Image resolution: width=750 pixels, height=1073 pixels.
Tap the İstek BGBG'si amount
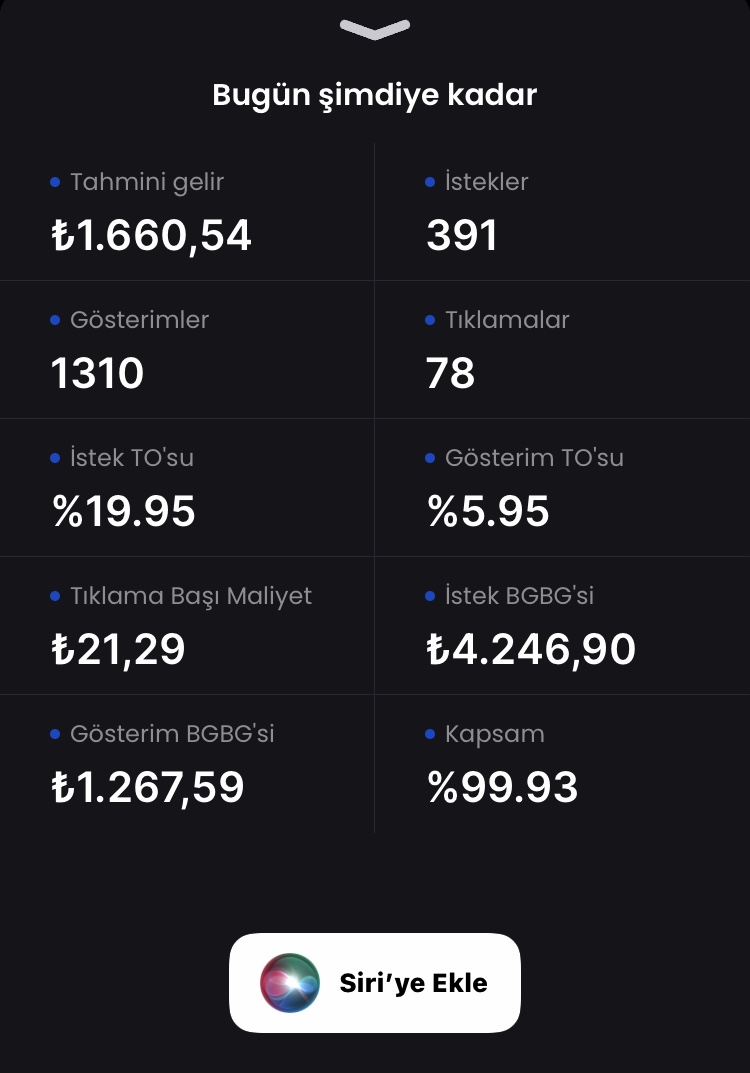coord(531,649)
